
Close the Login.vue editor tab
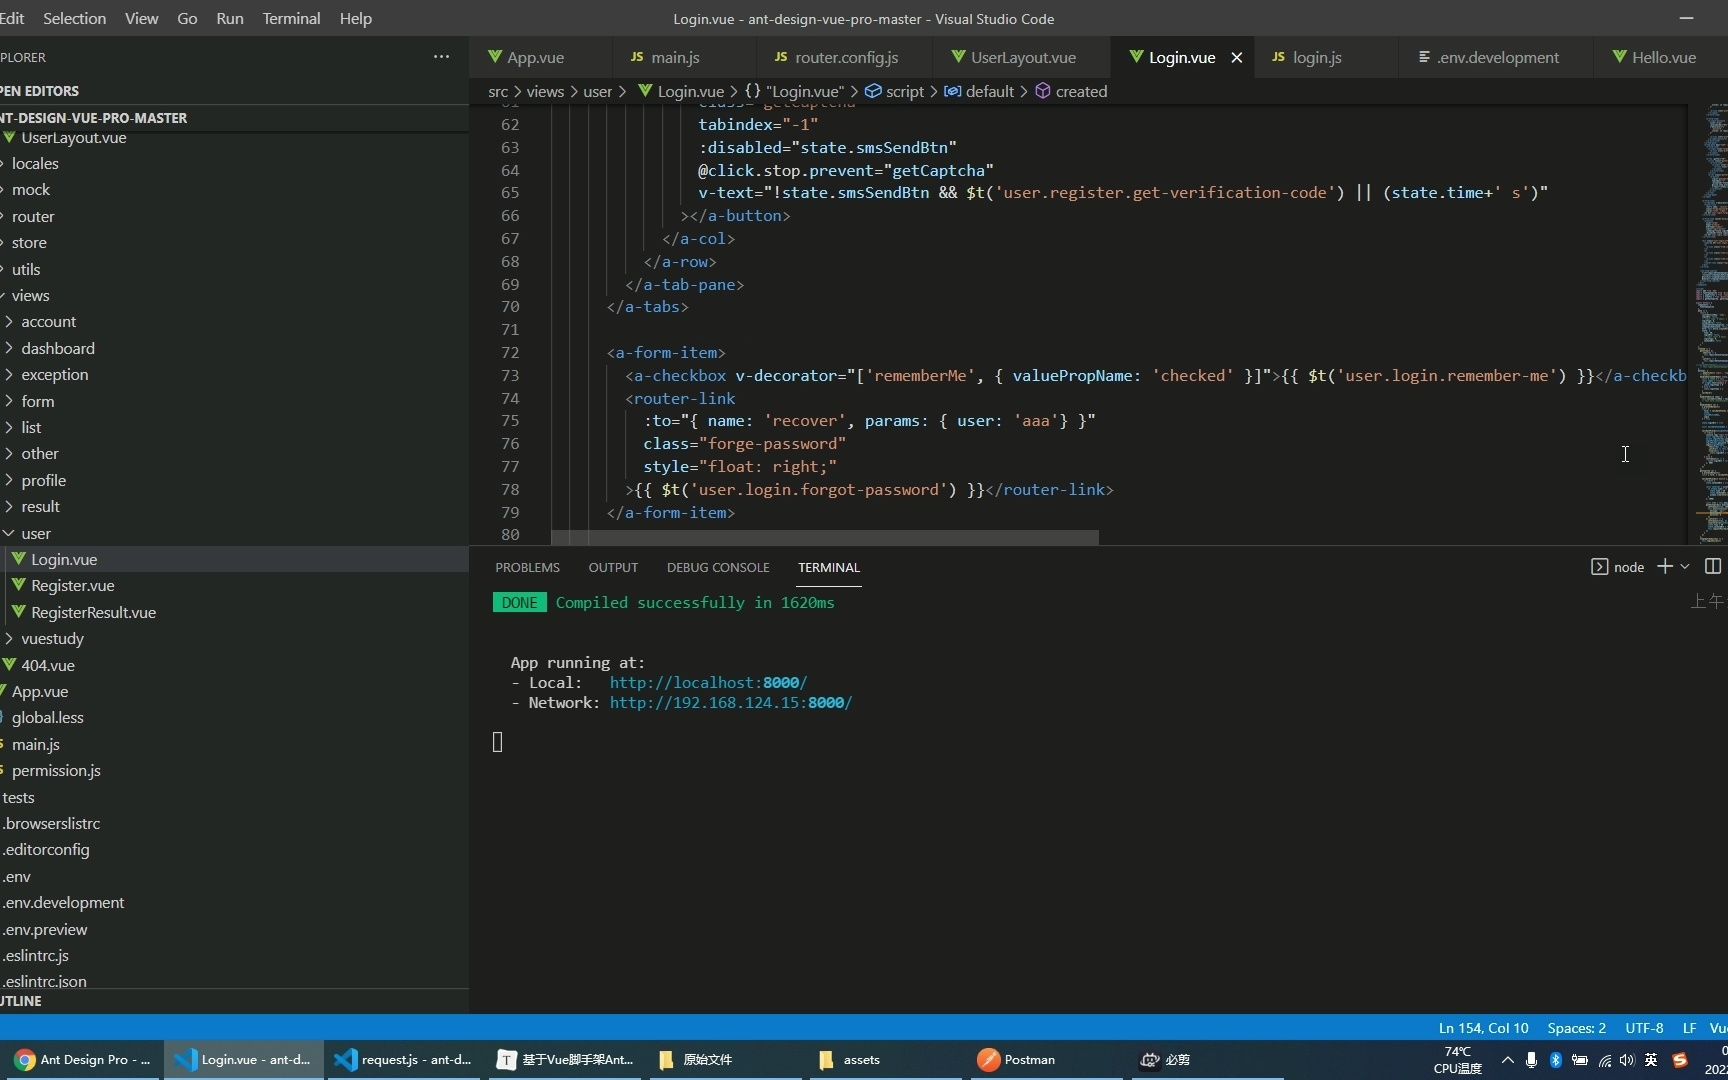tap(1237, 58)
